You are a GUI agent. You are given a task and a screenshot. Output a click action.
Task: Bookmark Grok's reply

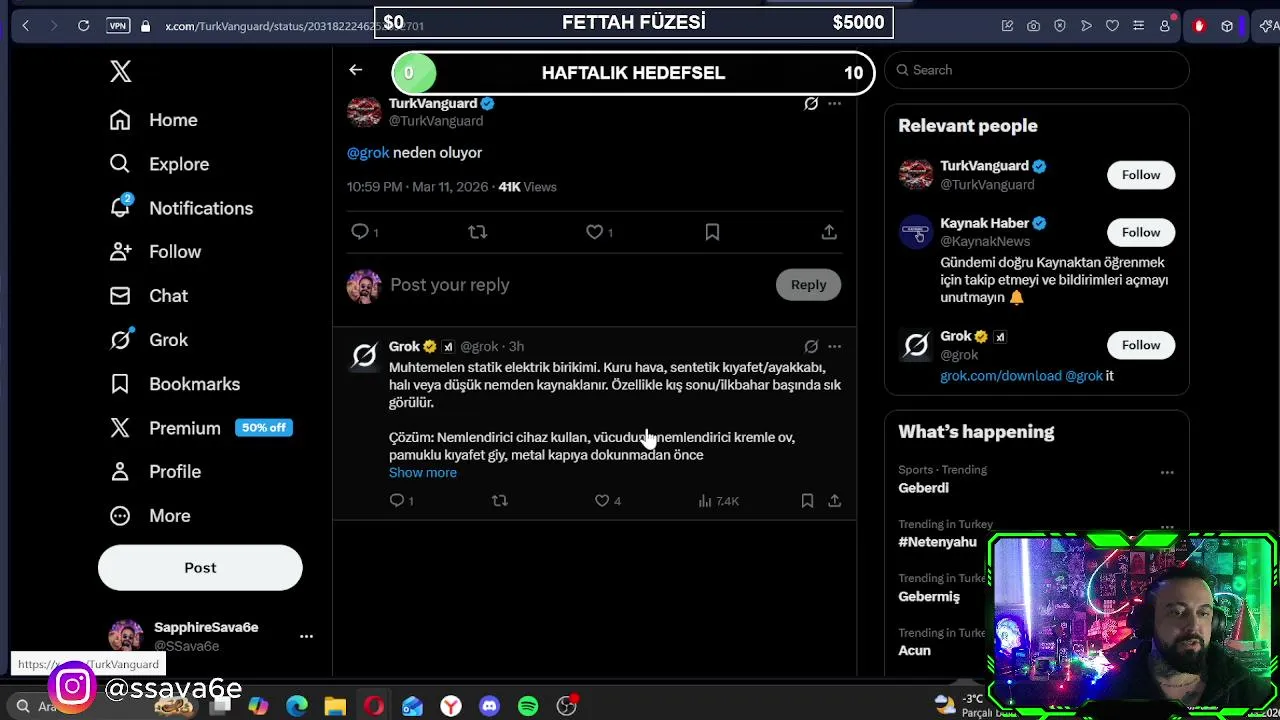pyautogui.click(x=807, y=501)
